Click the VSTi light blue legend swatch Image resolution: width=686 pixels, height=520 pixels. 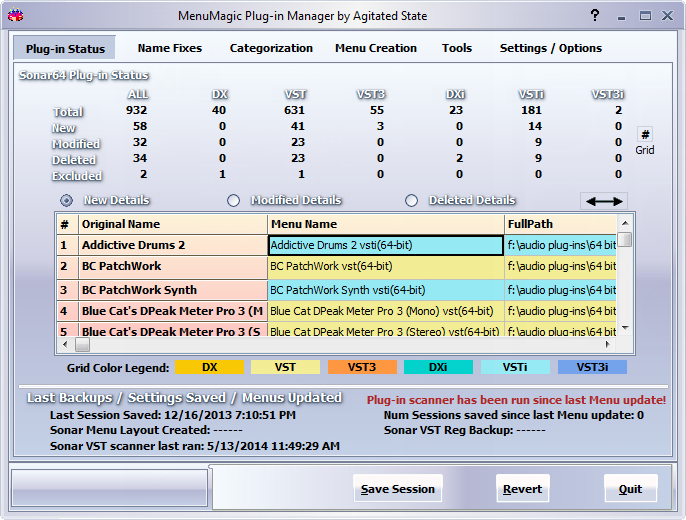coord(515,367)
